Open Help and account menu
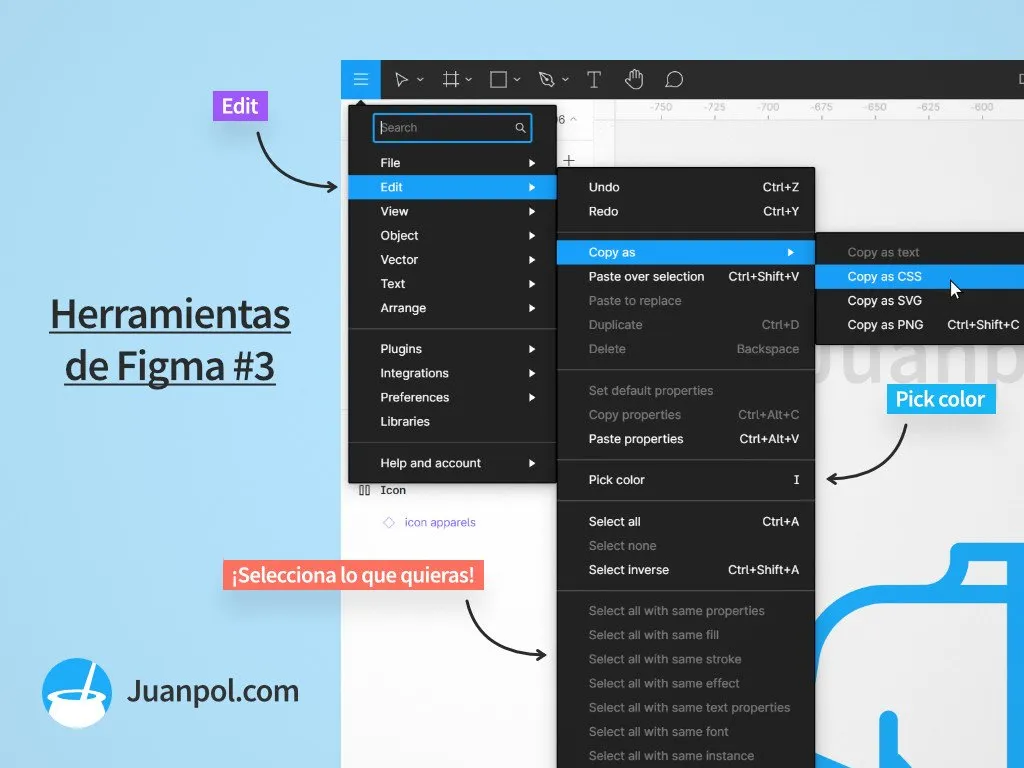 [452, 463]
